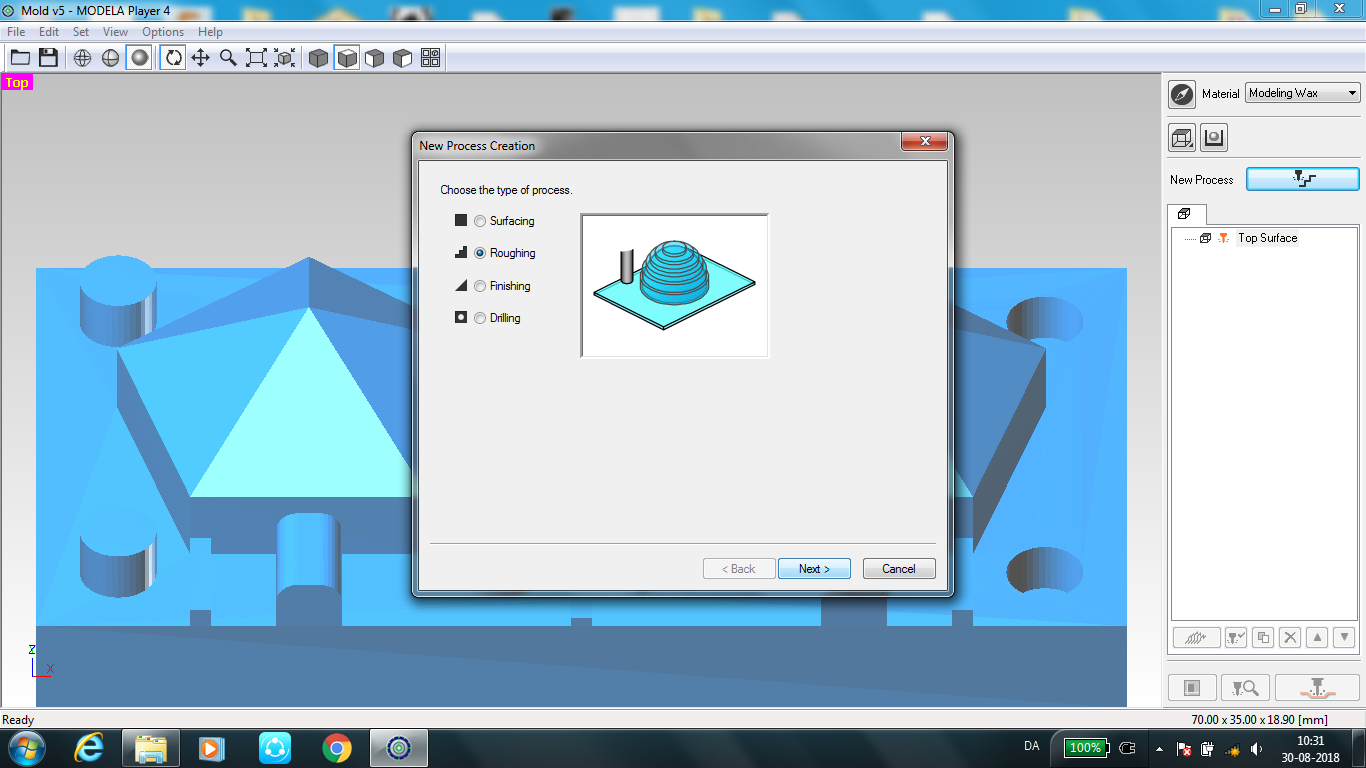This screenshot has height=768, width=1366.
Task: Fit the model cube to the view
Action: click(x=284, y=58)
